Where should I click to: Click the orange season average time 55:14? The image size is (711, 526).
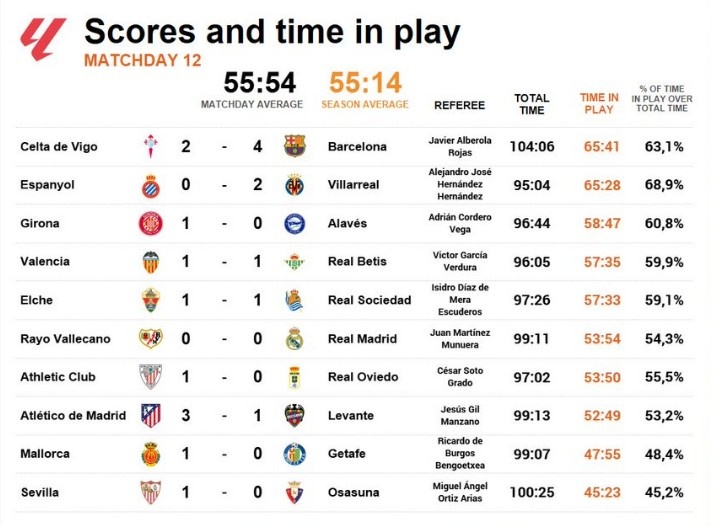tap(365, 81)
